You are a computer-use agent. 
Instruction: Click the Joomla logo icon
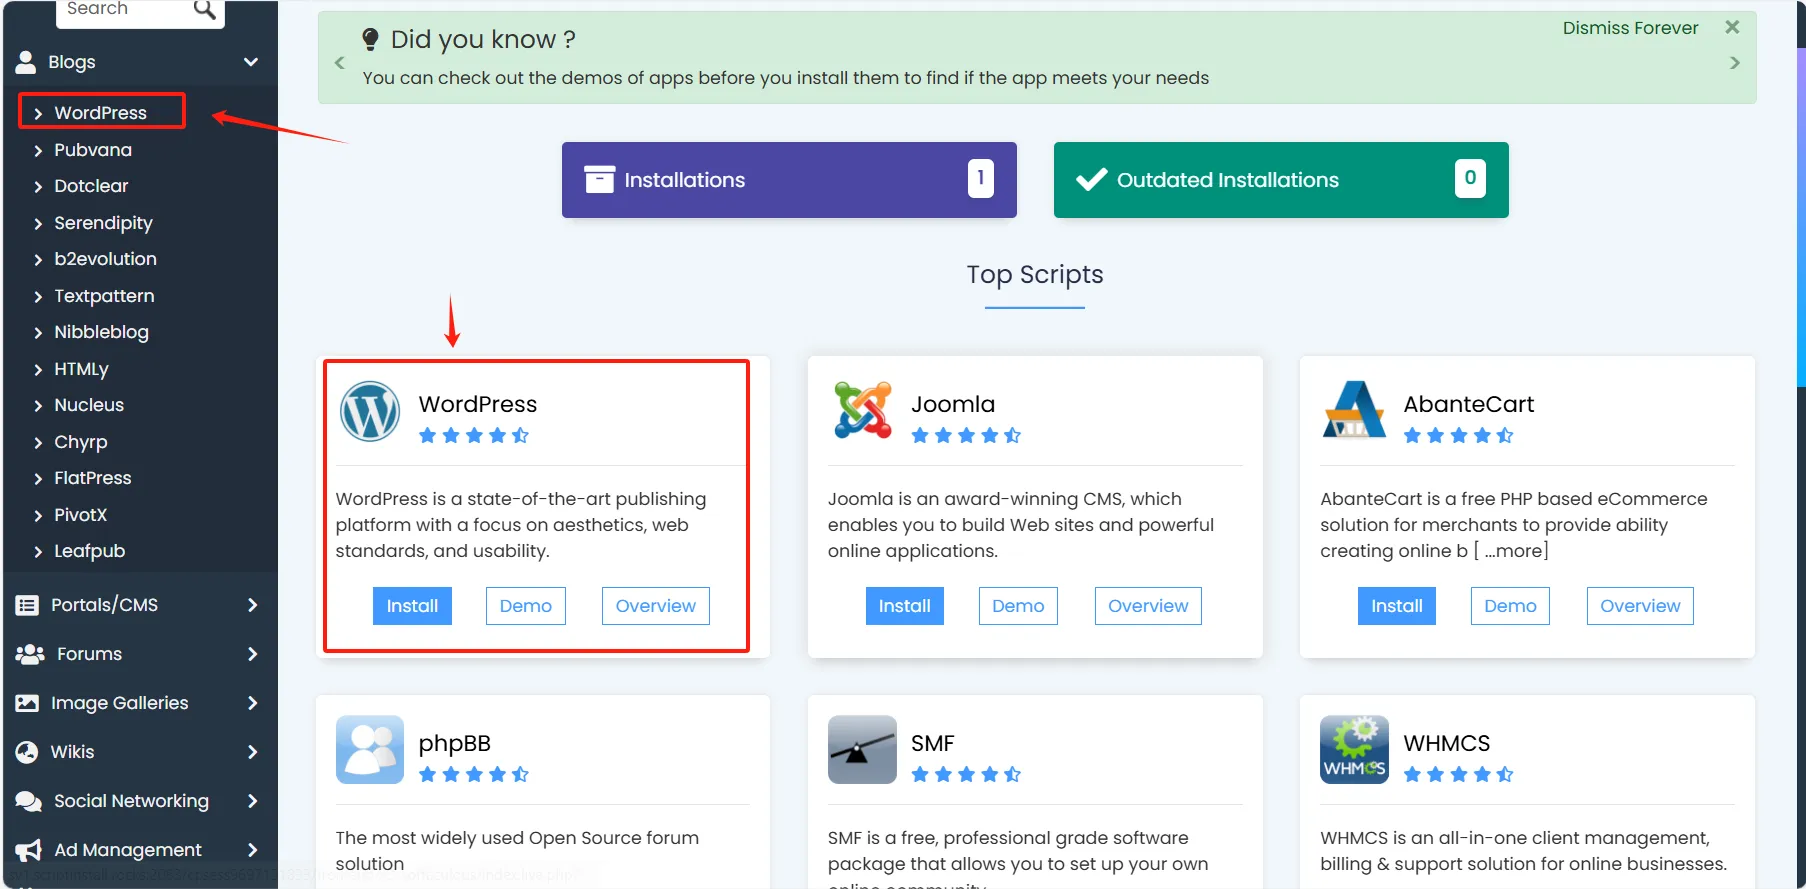point(862,410)
